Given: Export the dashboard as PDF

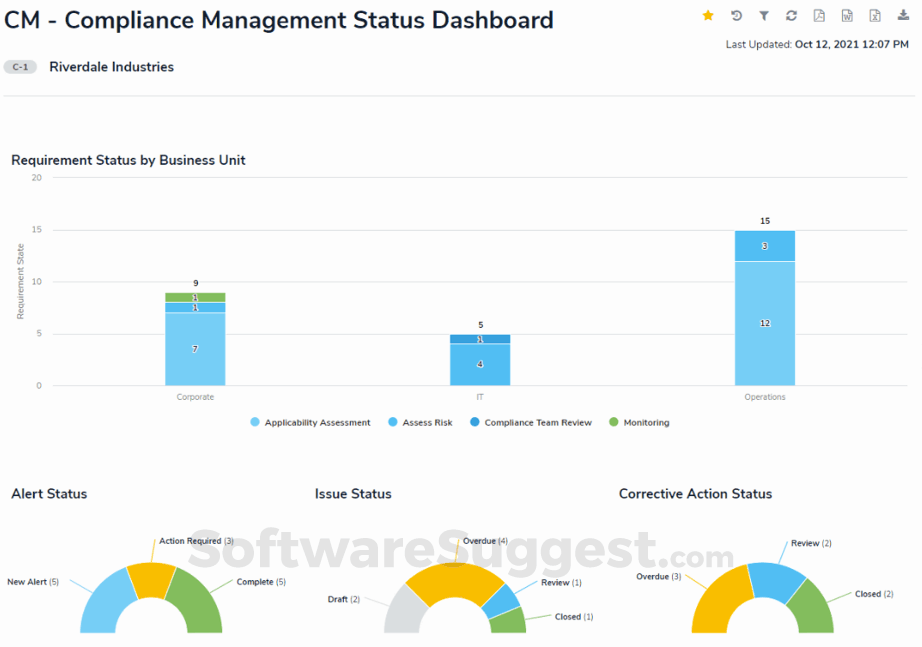Looking at the screenshot, I should 819,16.
